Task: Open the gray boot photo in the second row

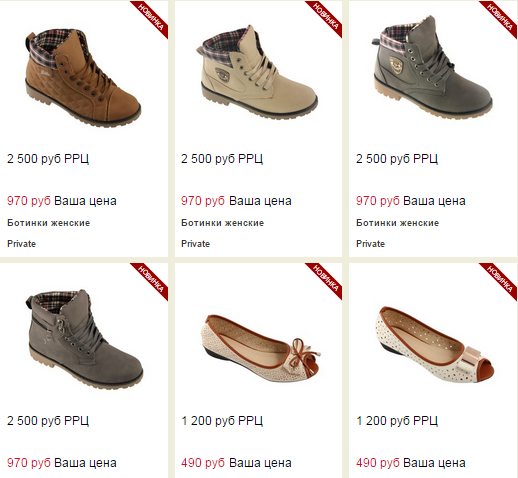Action: tap(85, 339)
